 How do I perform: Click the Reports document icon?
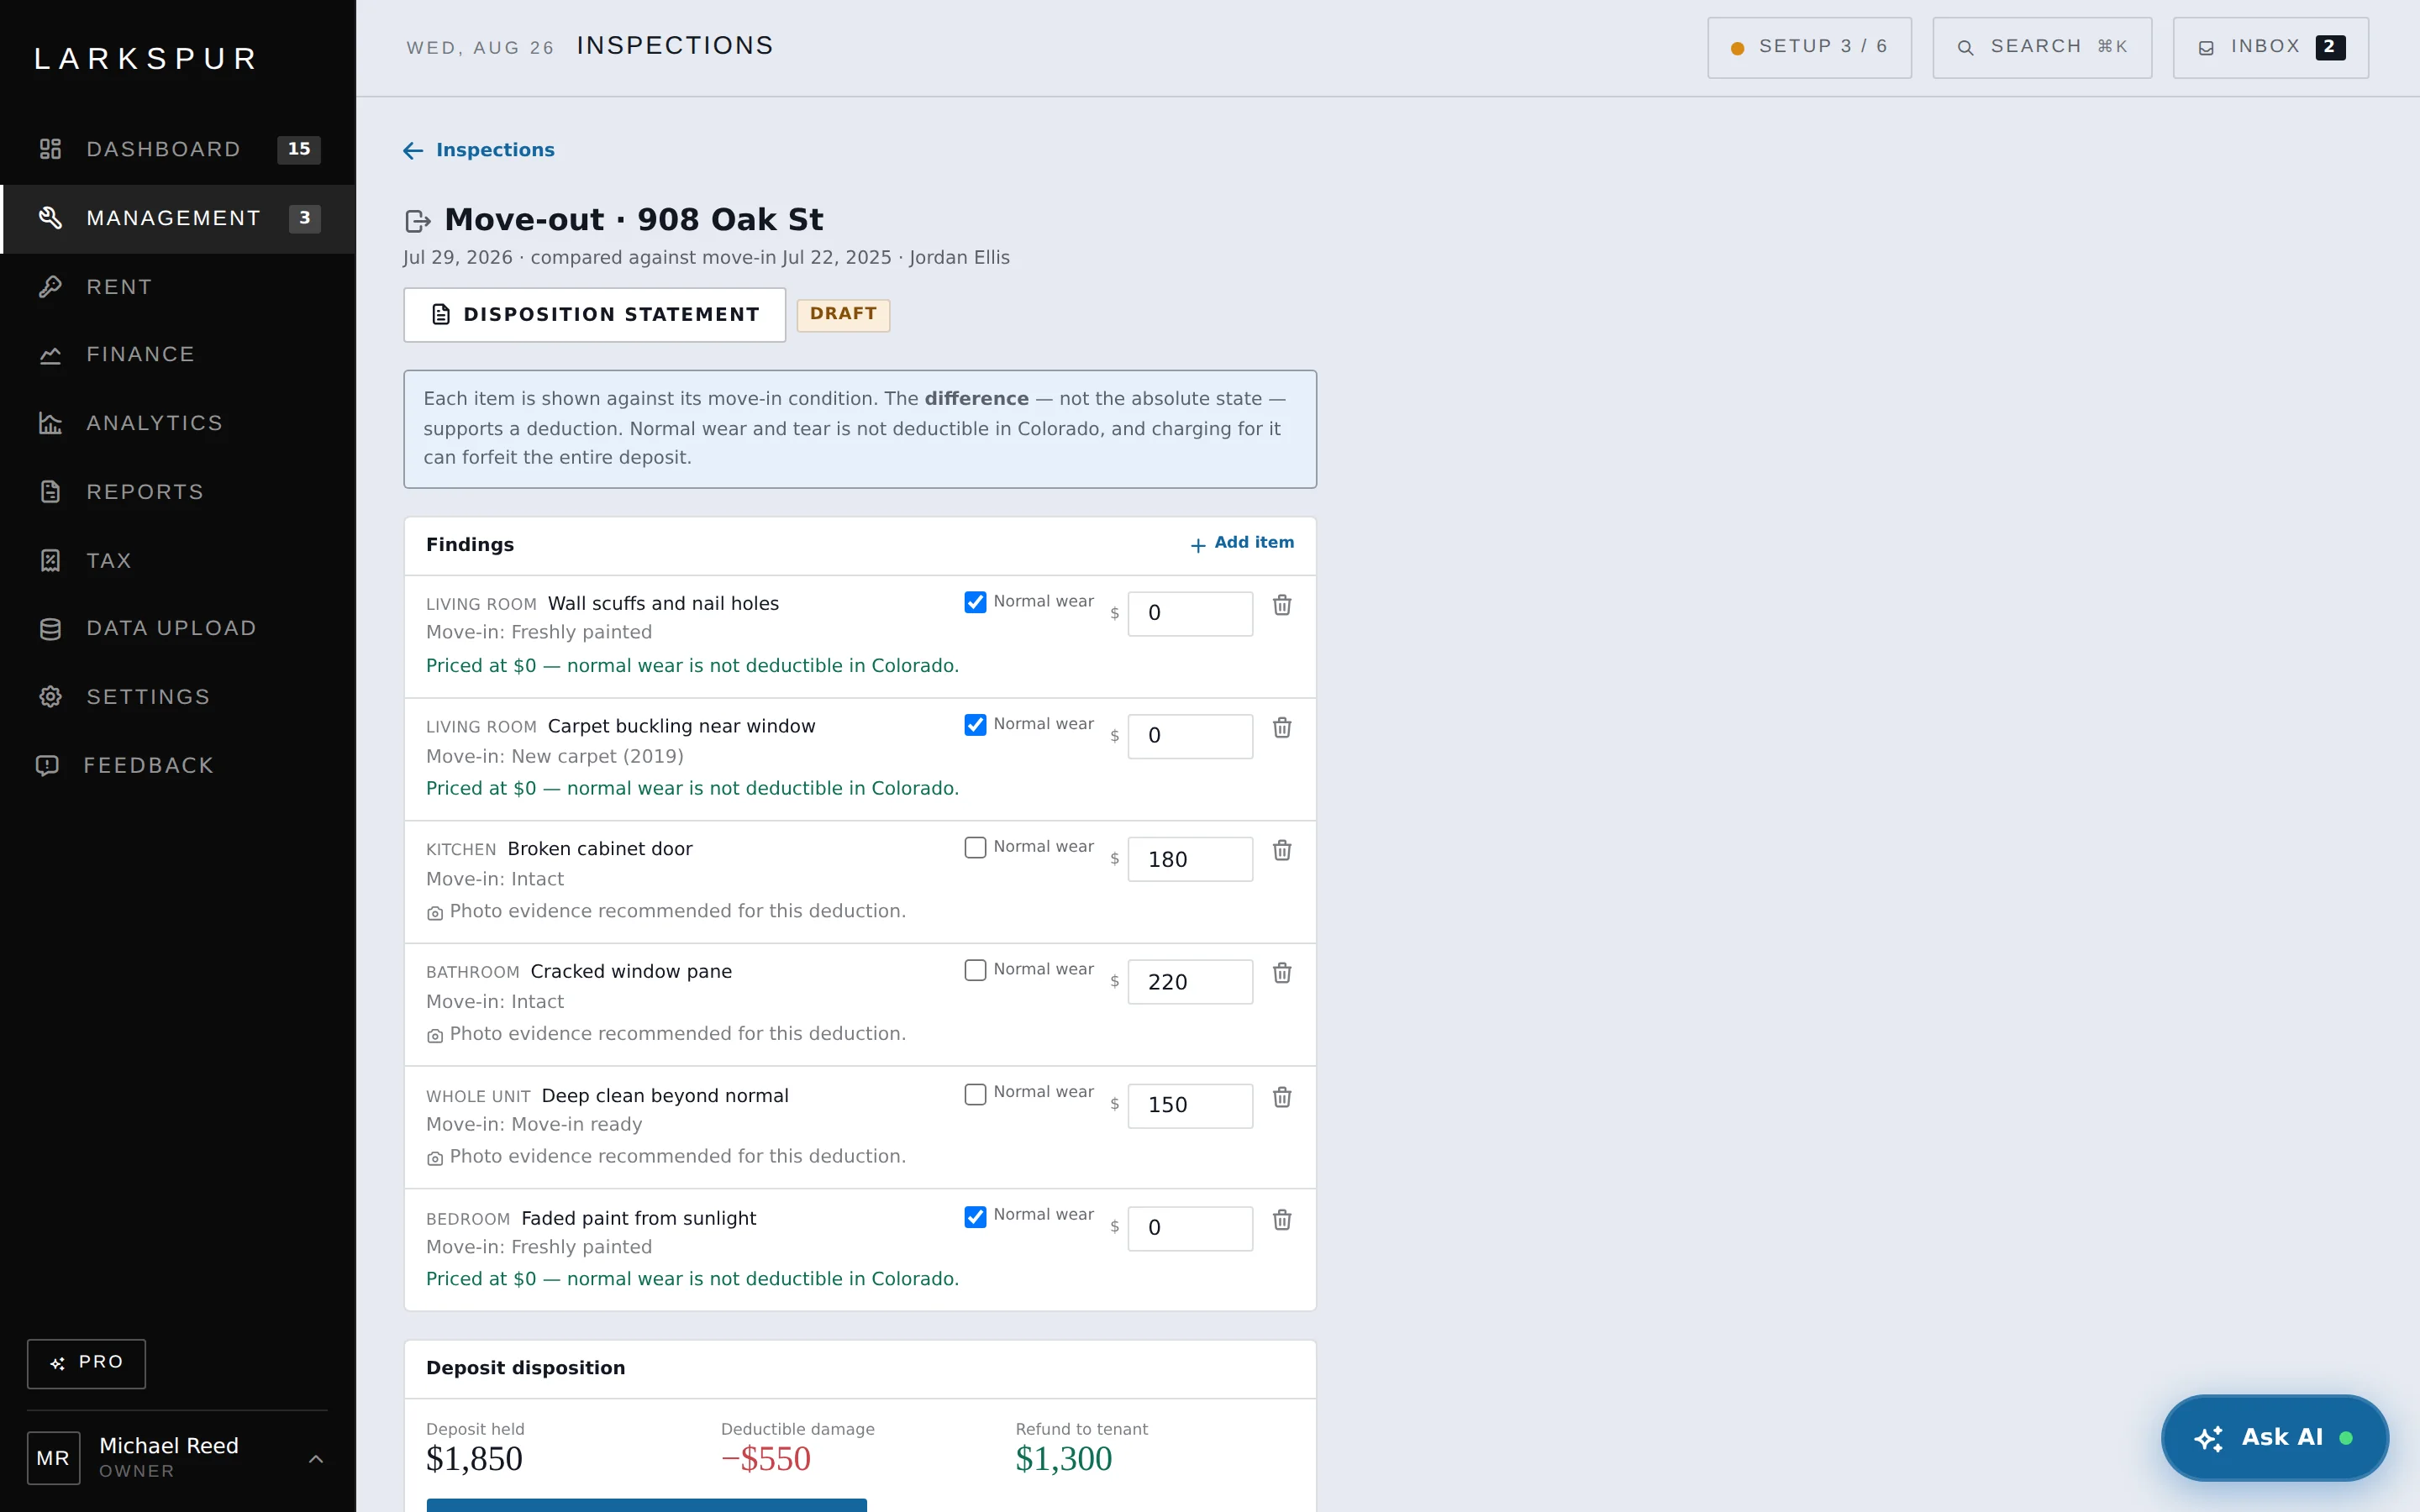[x=50, y=492]
